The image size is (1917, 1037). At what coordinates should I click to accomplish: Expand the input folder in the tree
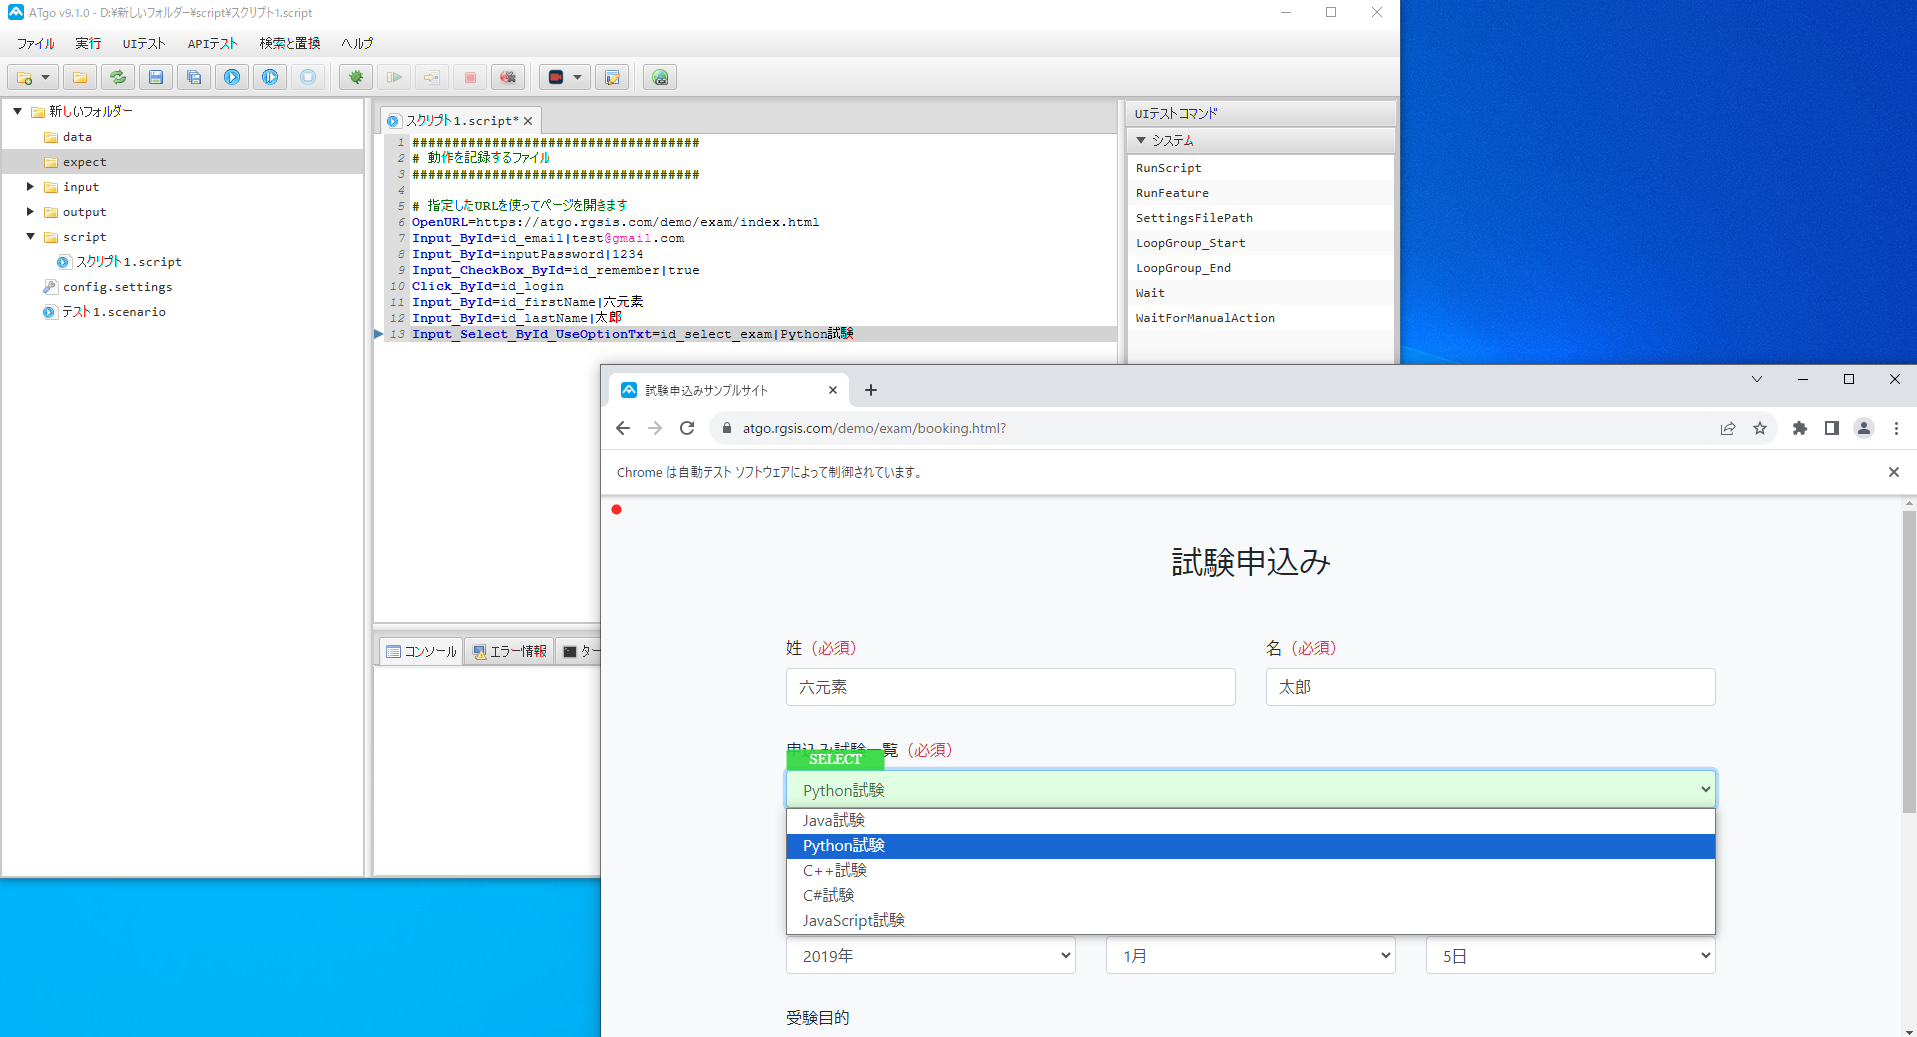(x=31, y=186)
